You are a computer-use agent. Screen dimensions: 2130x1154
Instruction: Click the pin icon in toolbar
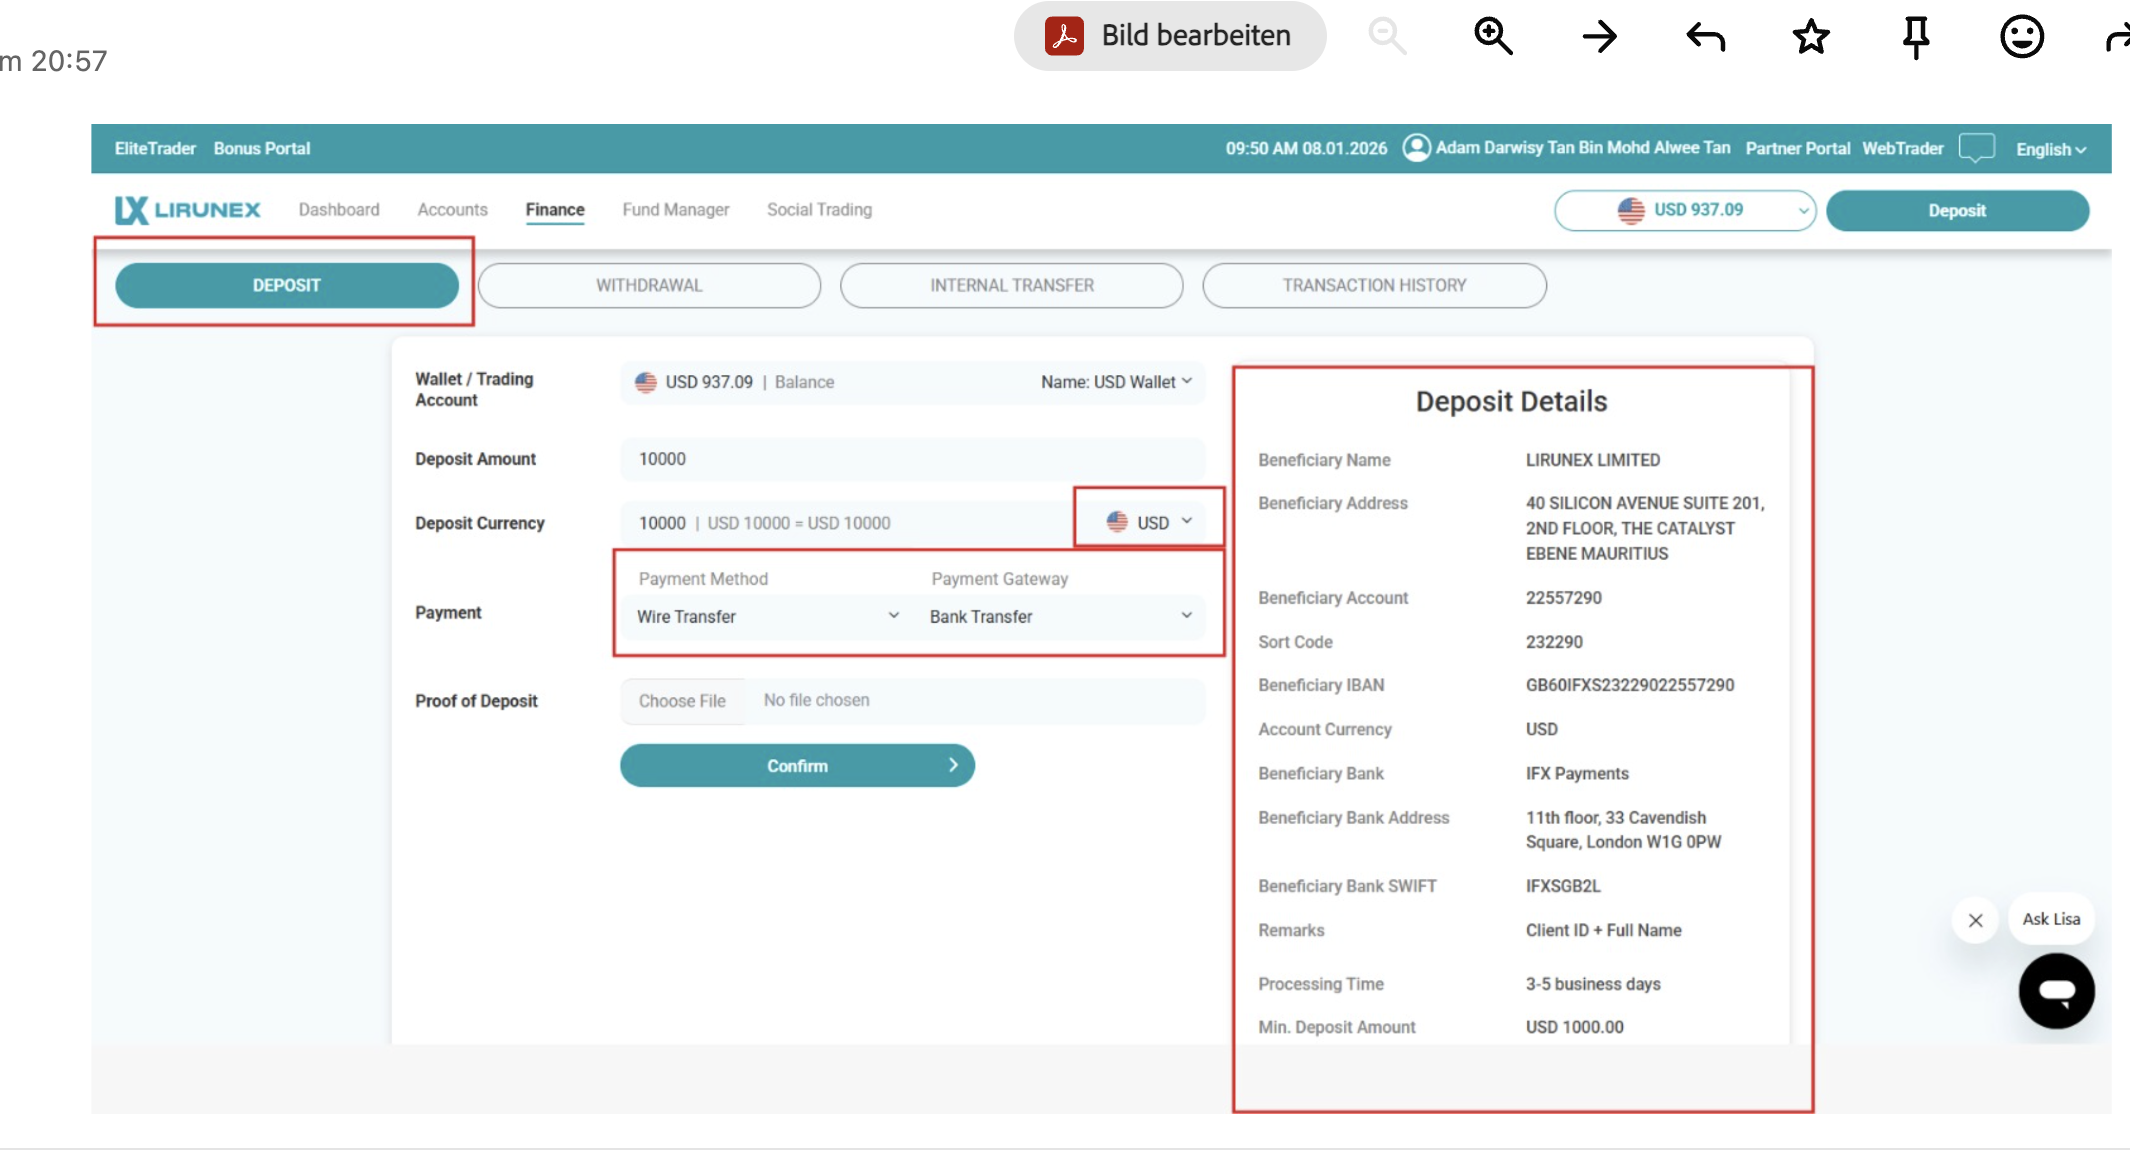pyautogui.click(x=1916, y=38)
